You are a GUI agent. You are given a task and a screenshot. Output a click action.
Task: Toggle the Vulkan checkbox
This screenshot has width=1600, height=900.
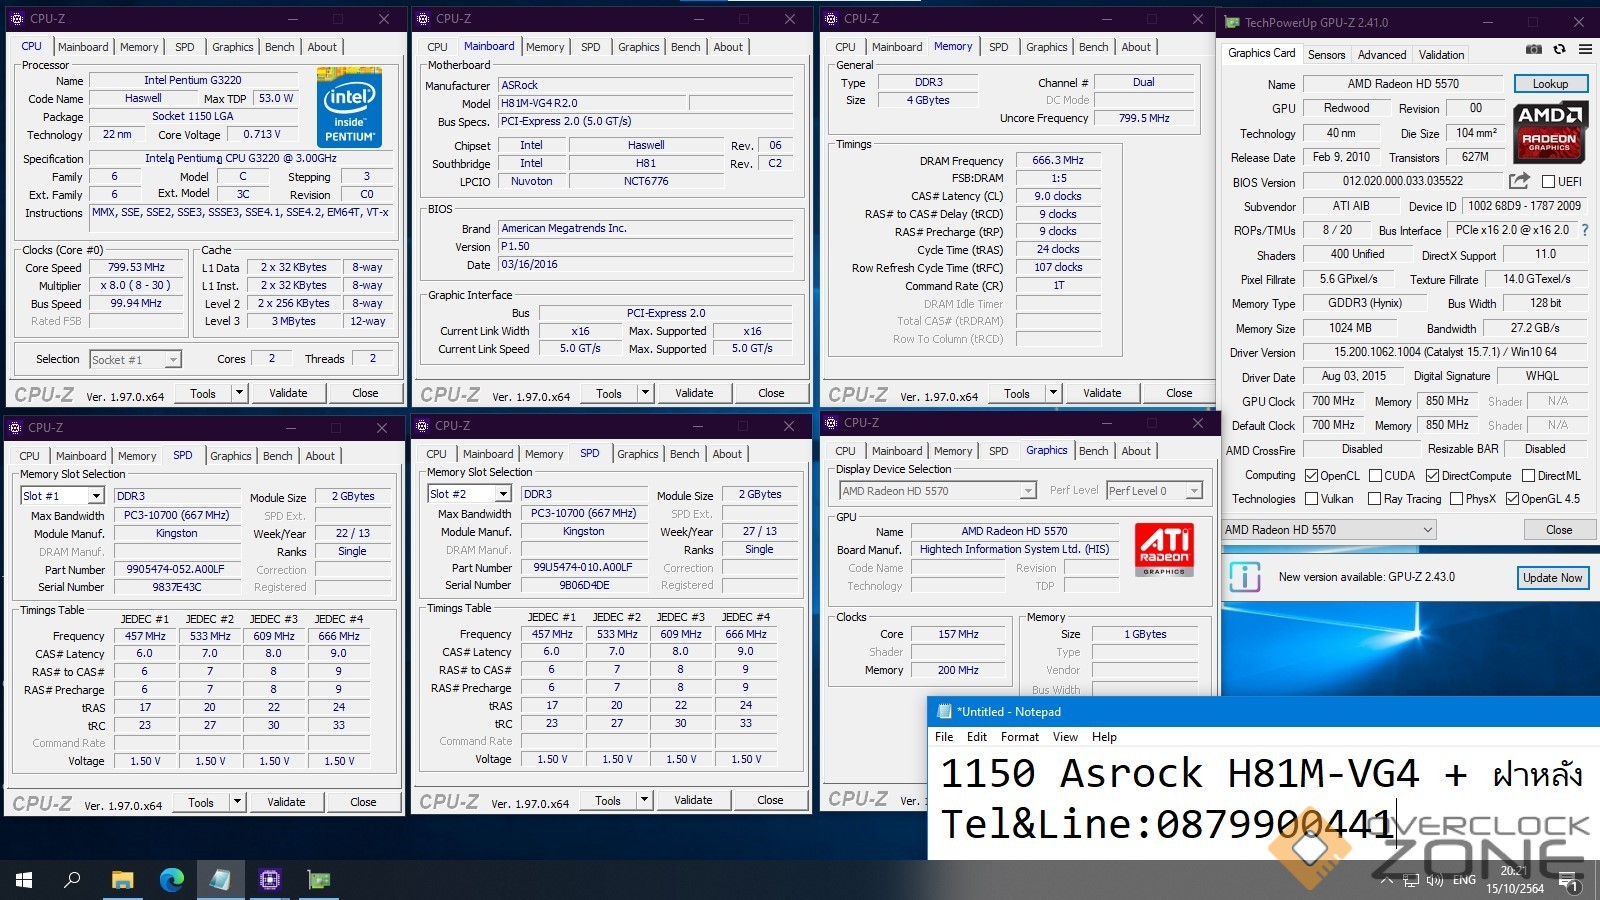[x=1312, y=499]
